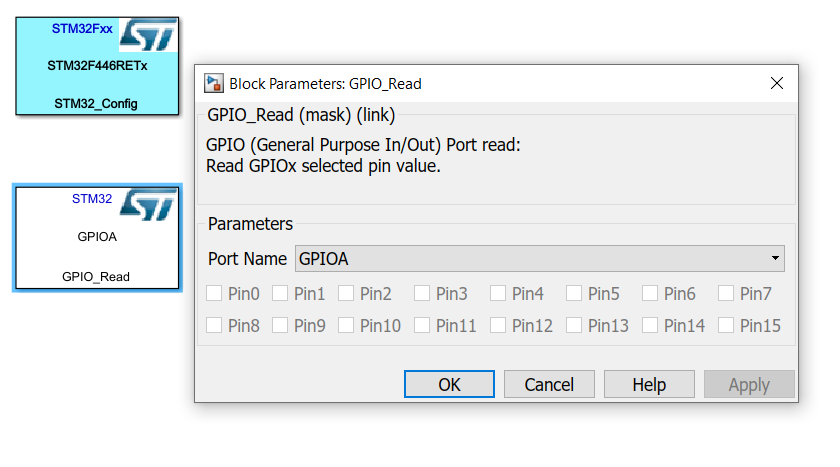Viewport: 840px width, 467px height.
Task: Enable the Pin3 checkbox
Action: pos(422,293)
